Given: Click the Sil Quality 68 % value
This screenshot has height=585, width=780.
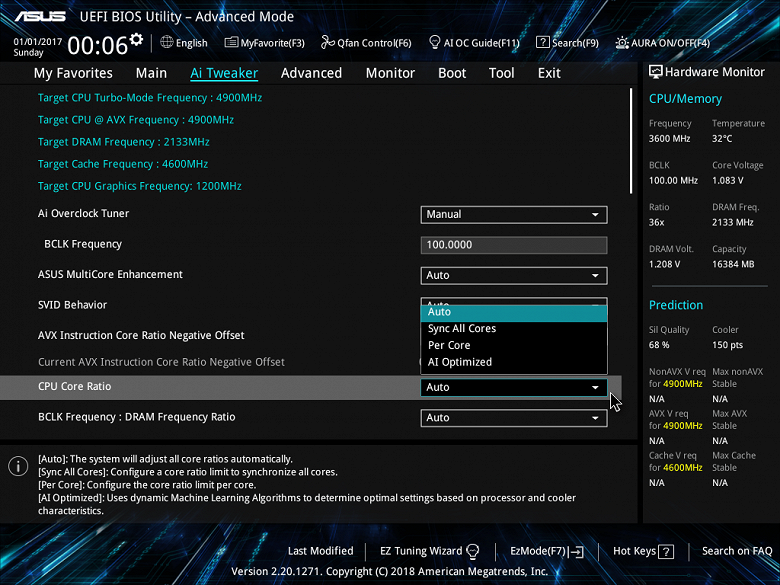Looking at the screenshot, I should point(659,345).
